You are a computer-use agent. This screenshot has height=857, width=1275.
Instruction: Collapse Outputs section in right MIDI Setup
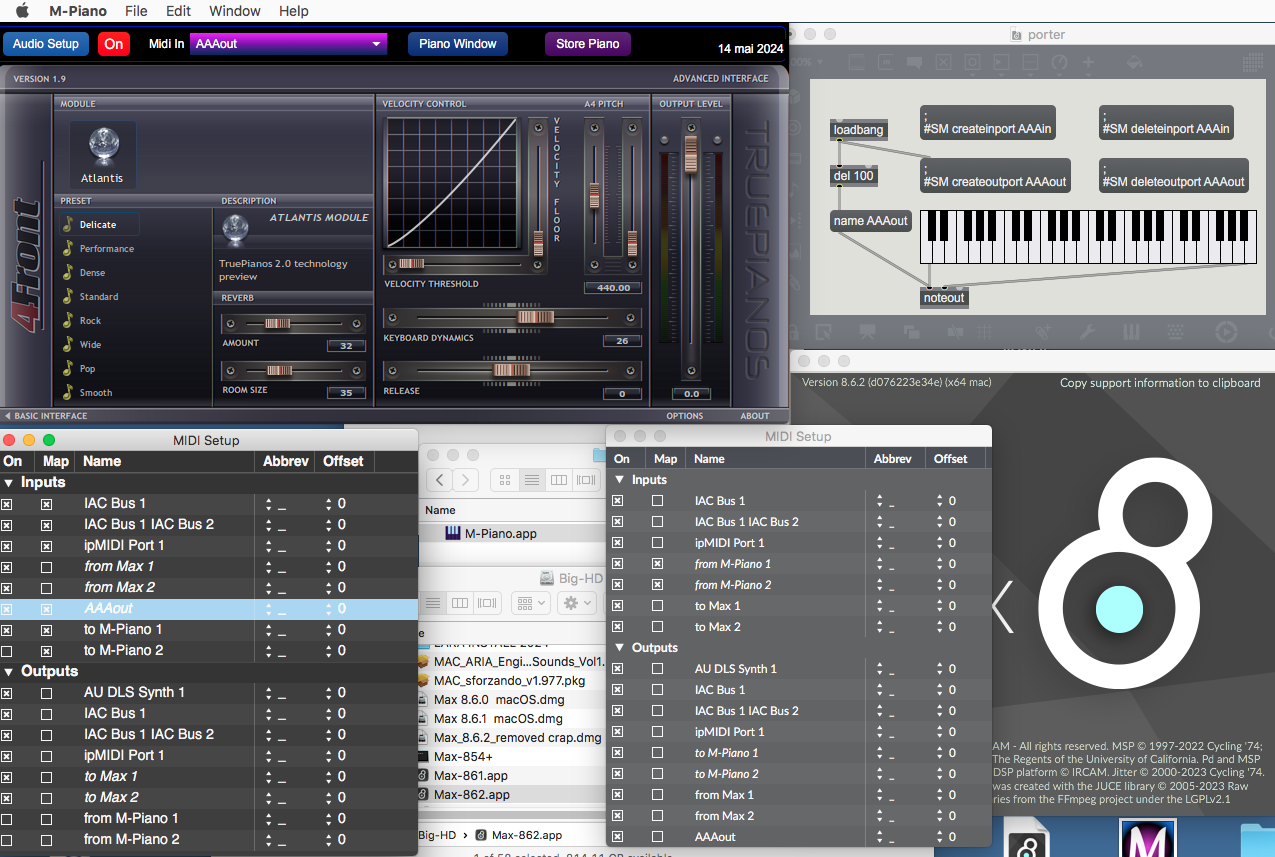click(620, 648)
